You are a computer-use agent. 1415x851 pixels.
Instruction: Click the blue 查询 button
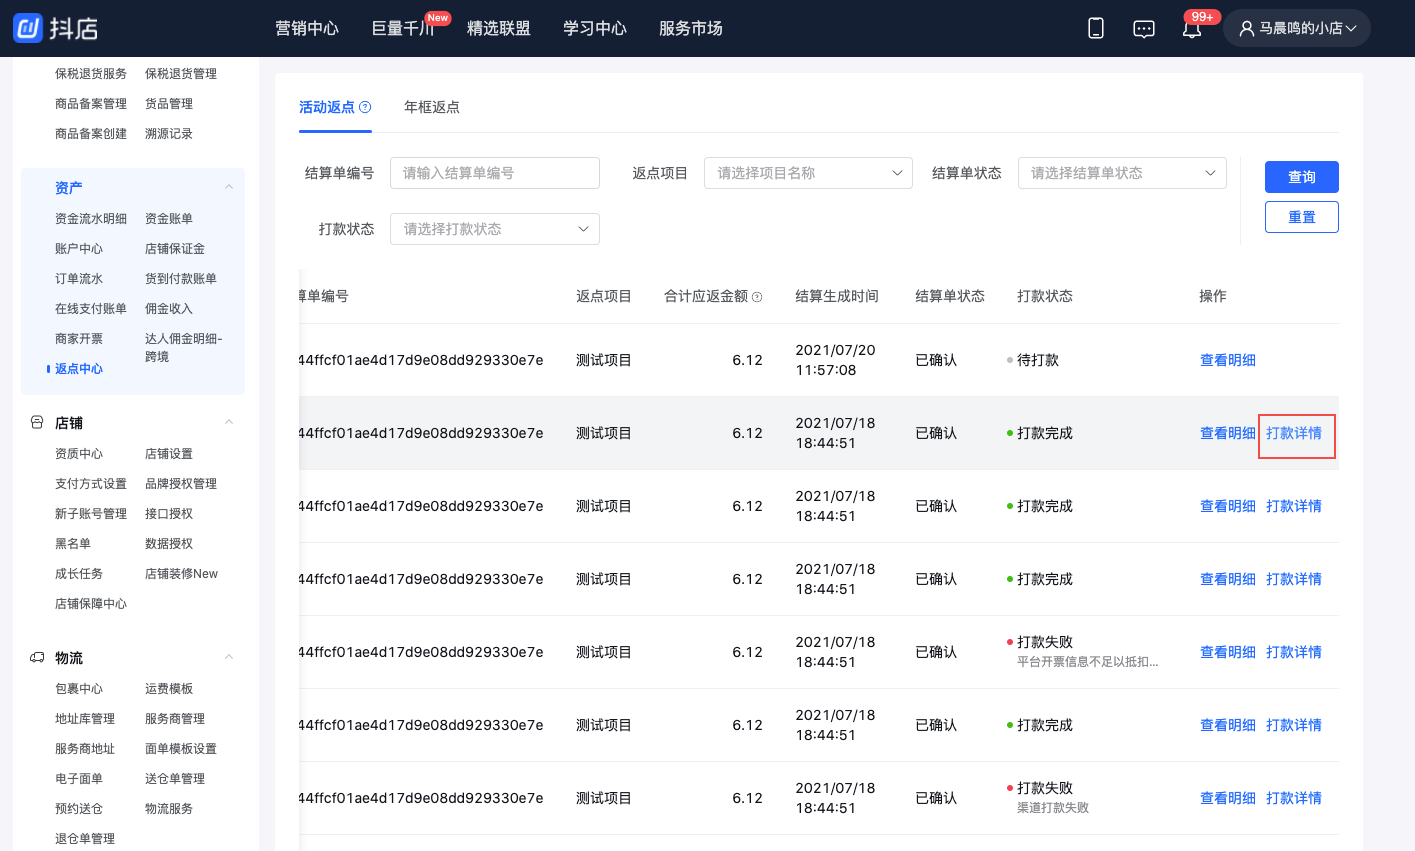(1302, 177)
